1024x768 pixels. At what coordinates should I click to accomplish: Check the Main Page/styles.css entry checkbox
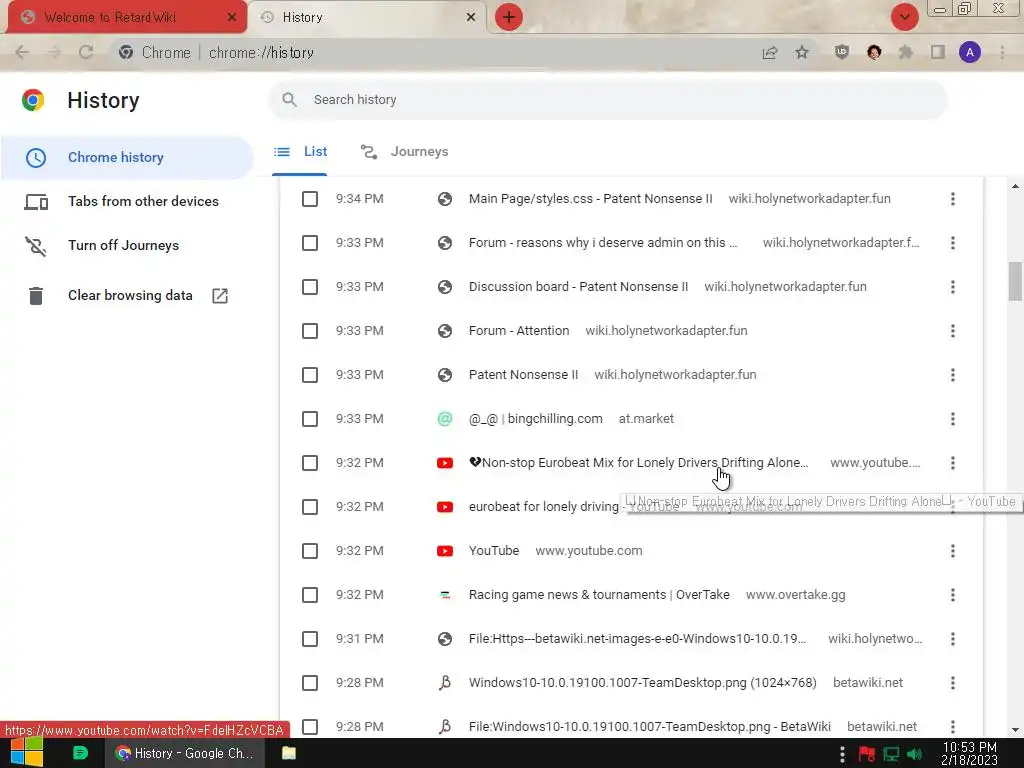point(310,199)
